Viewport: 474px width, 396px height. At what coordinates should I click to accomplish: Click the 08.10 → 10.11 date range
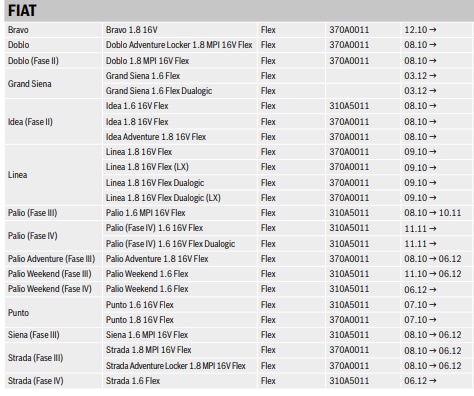tap(433, 213)
